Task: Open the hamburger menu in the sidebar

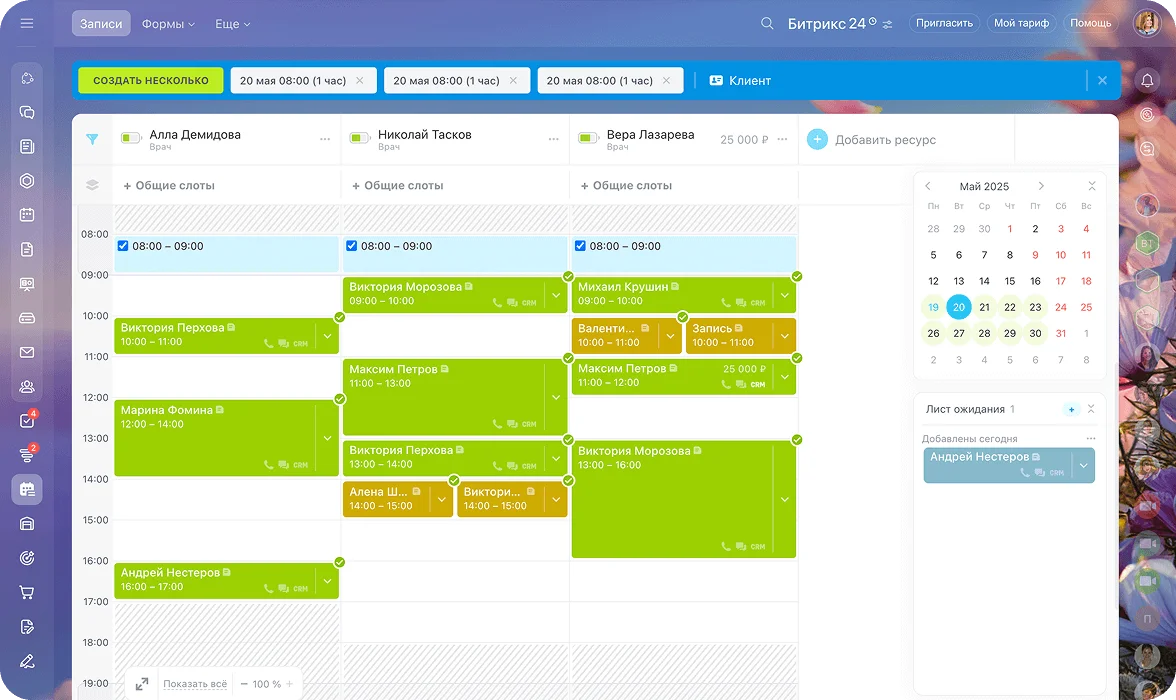Action: [x=27, y=23]
